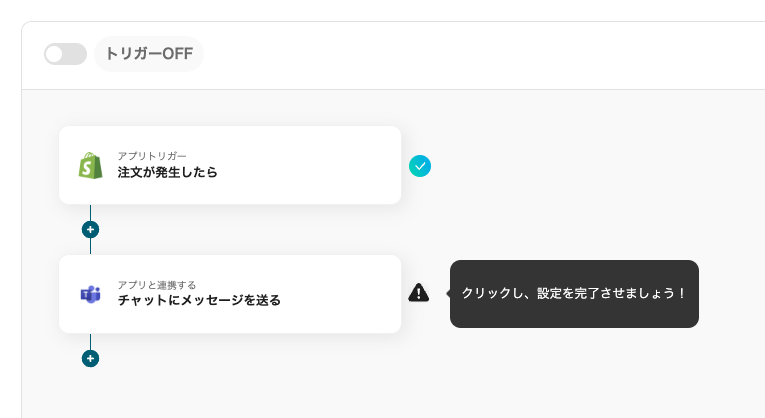
Task: Click the connector line under the Teams card
Action: [x=90, y=341]
